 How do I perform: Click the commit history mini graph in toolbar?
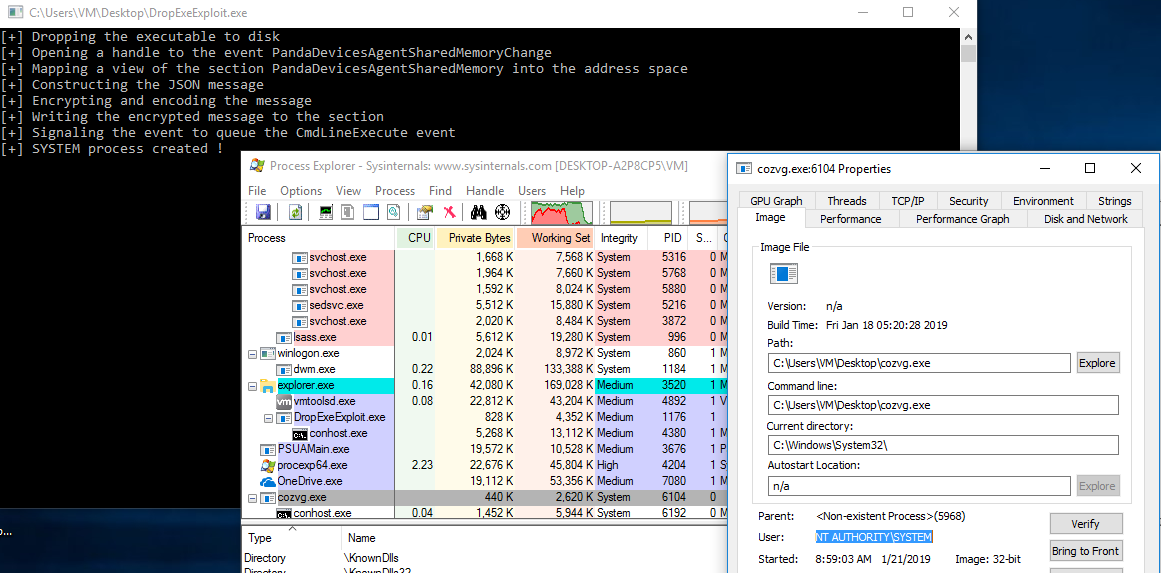coord(640,212)
